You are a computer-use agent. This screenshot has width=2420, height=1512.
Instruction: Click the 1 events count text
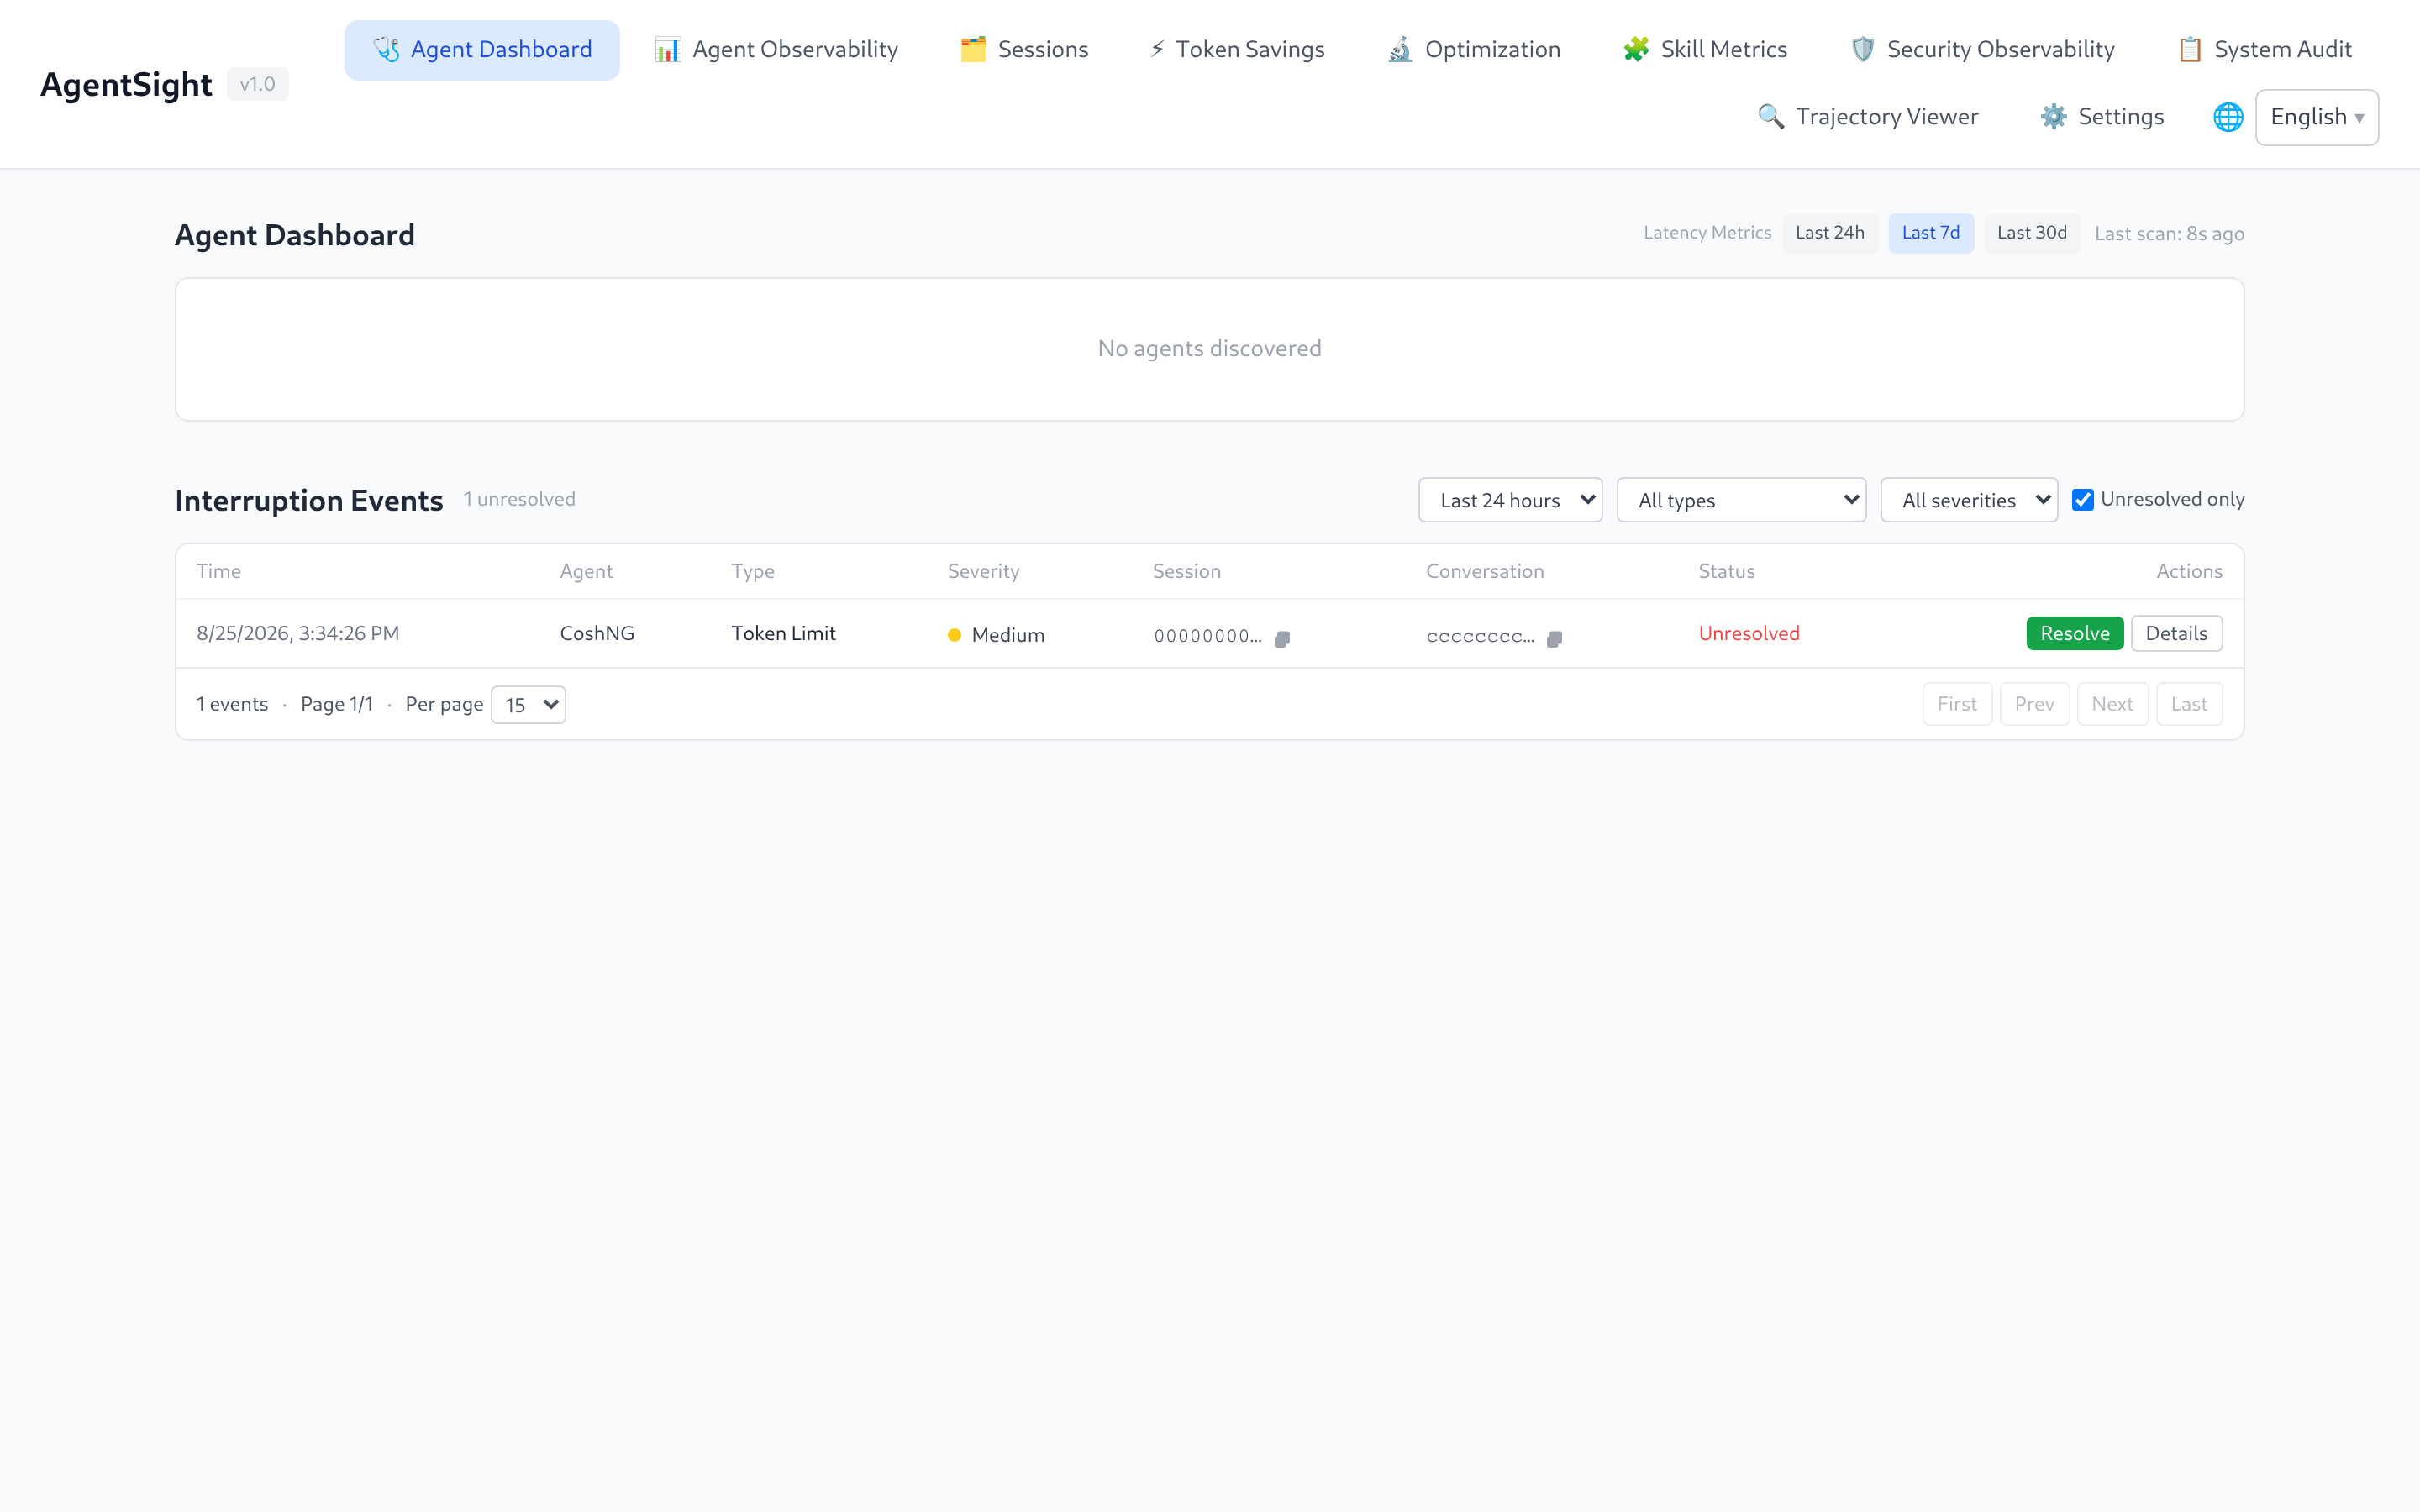tap(232, 704)
